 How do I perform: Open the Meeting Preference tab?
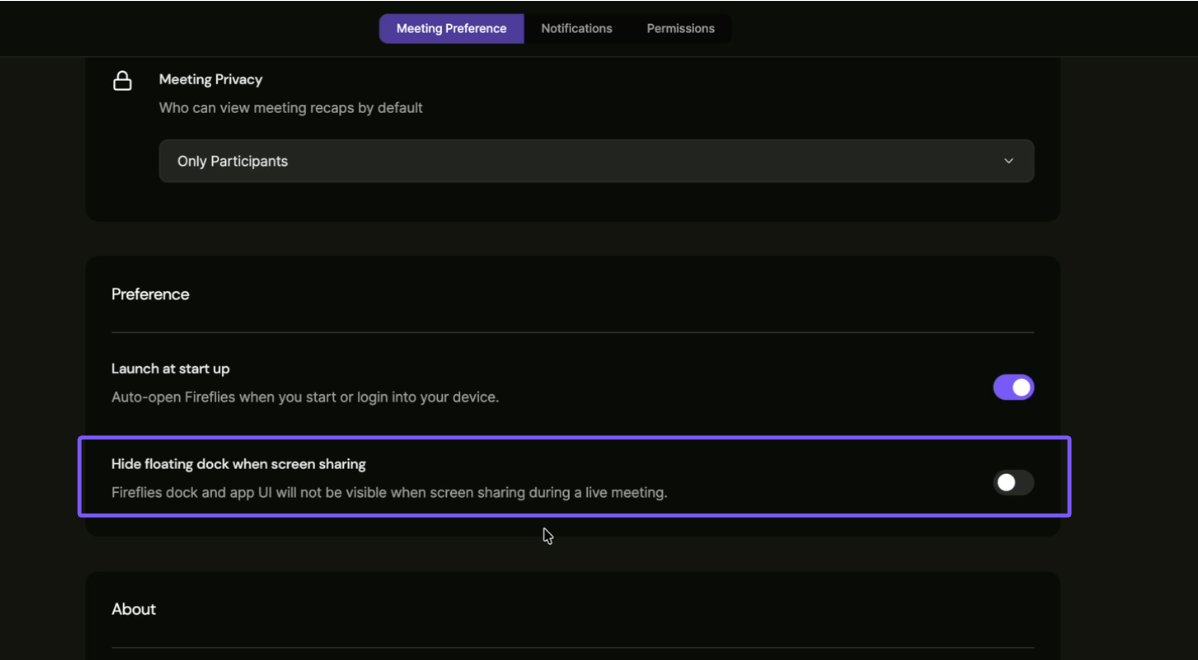[x=451, y=28]
